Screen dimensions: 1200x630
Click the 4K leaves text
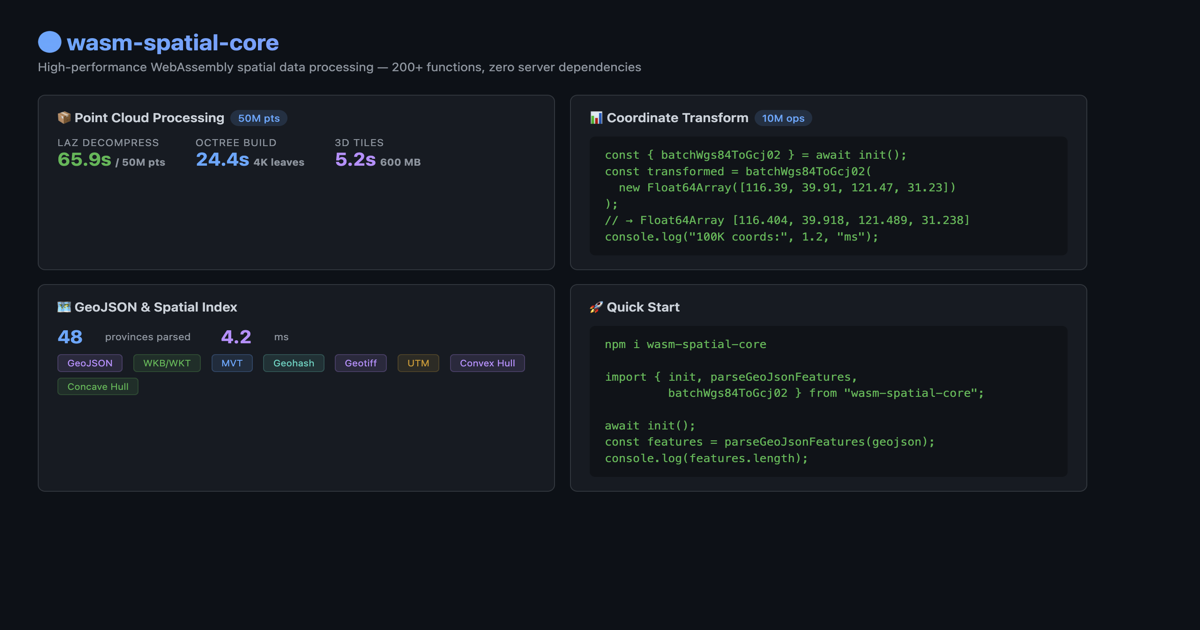point(279,162)
